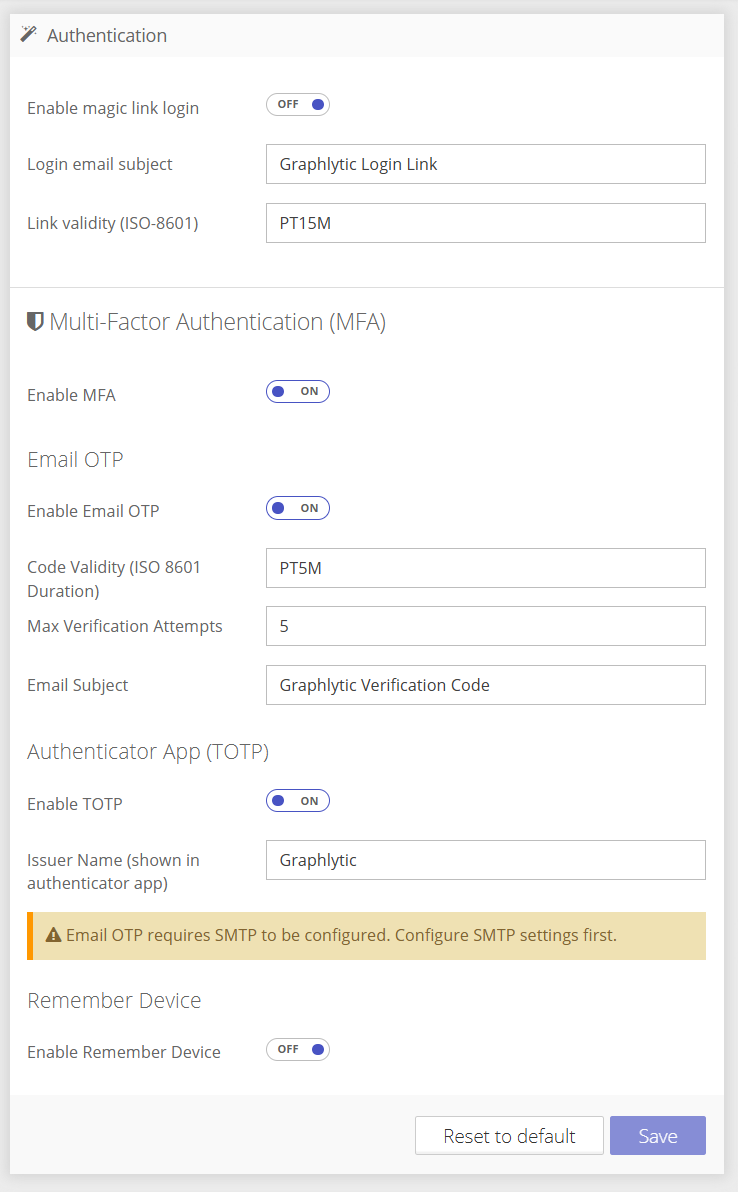Switch off the Enable TOTP toggle
The height and width of the screenshot is (1192, 738).
click(298, 801)
